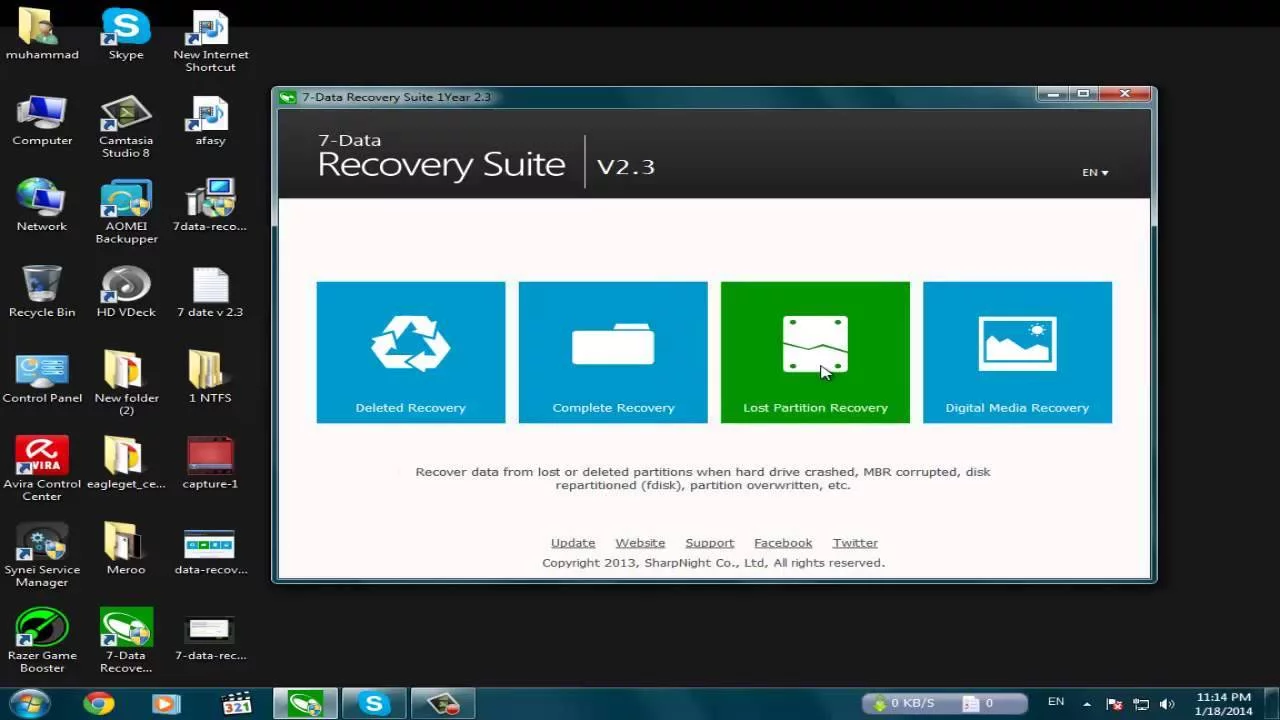Open the Twitter link
The image size is (1280, 720).
(855, 543)
